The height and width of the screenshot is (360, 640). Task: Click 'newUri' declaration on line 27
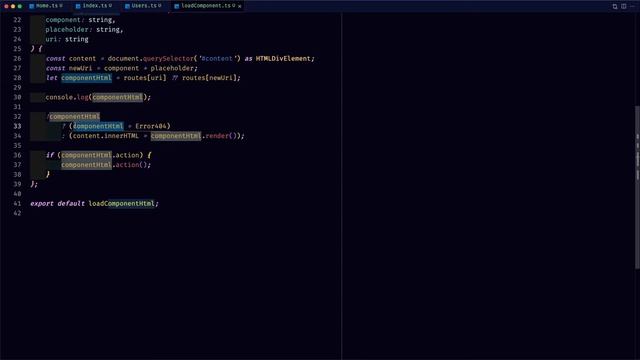click(80, 68)
